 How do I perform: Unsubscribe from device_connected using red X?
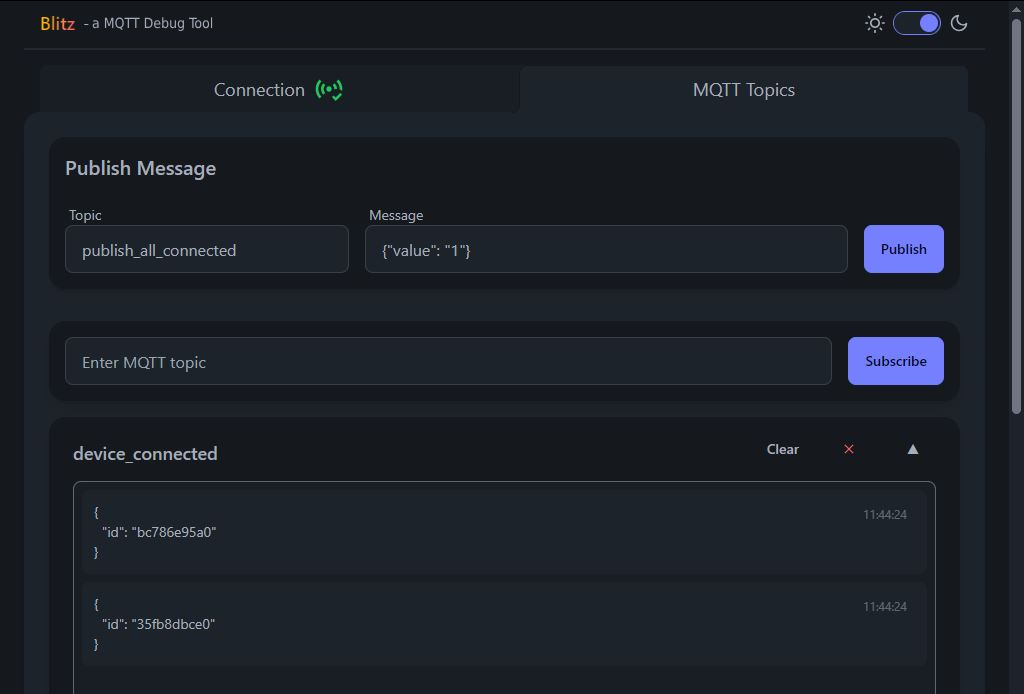pyautogui.click(x=849, y=449)
